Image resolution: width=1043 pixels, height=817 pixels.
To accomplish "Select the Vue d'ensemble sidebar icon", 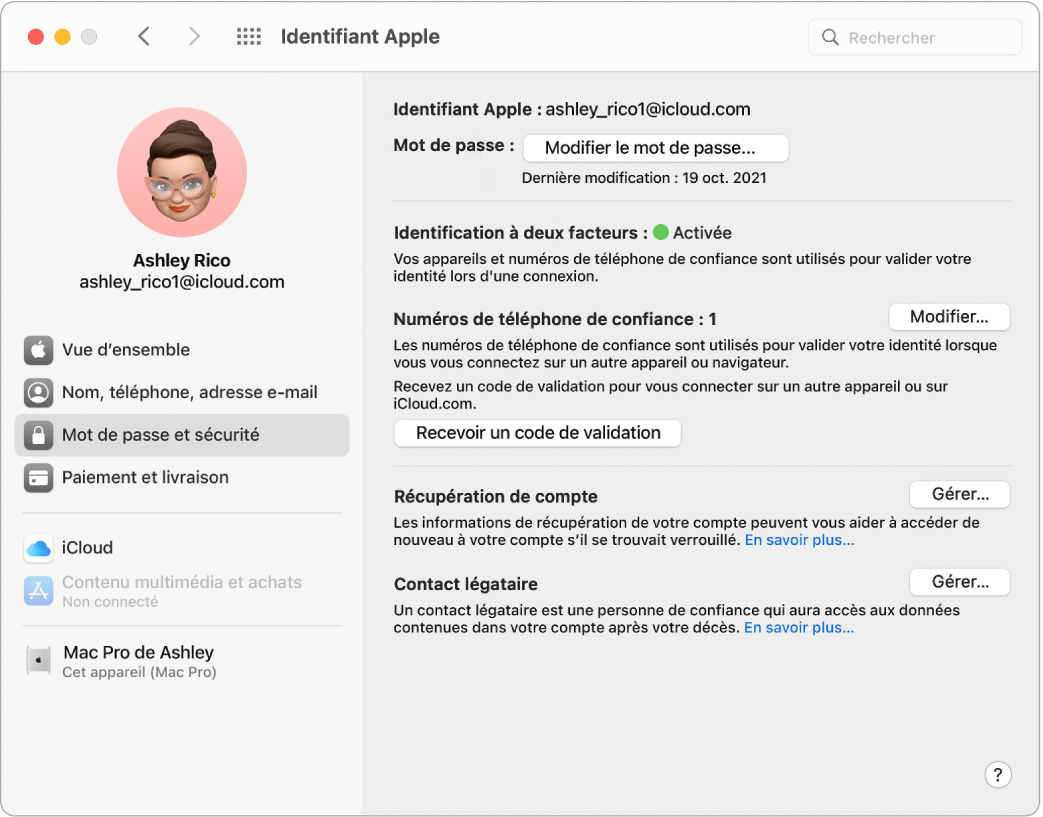I will (x=38, y=350).
